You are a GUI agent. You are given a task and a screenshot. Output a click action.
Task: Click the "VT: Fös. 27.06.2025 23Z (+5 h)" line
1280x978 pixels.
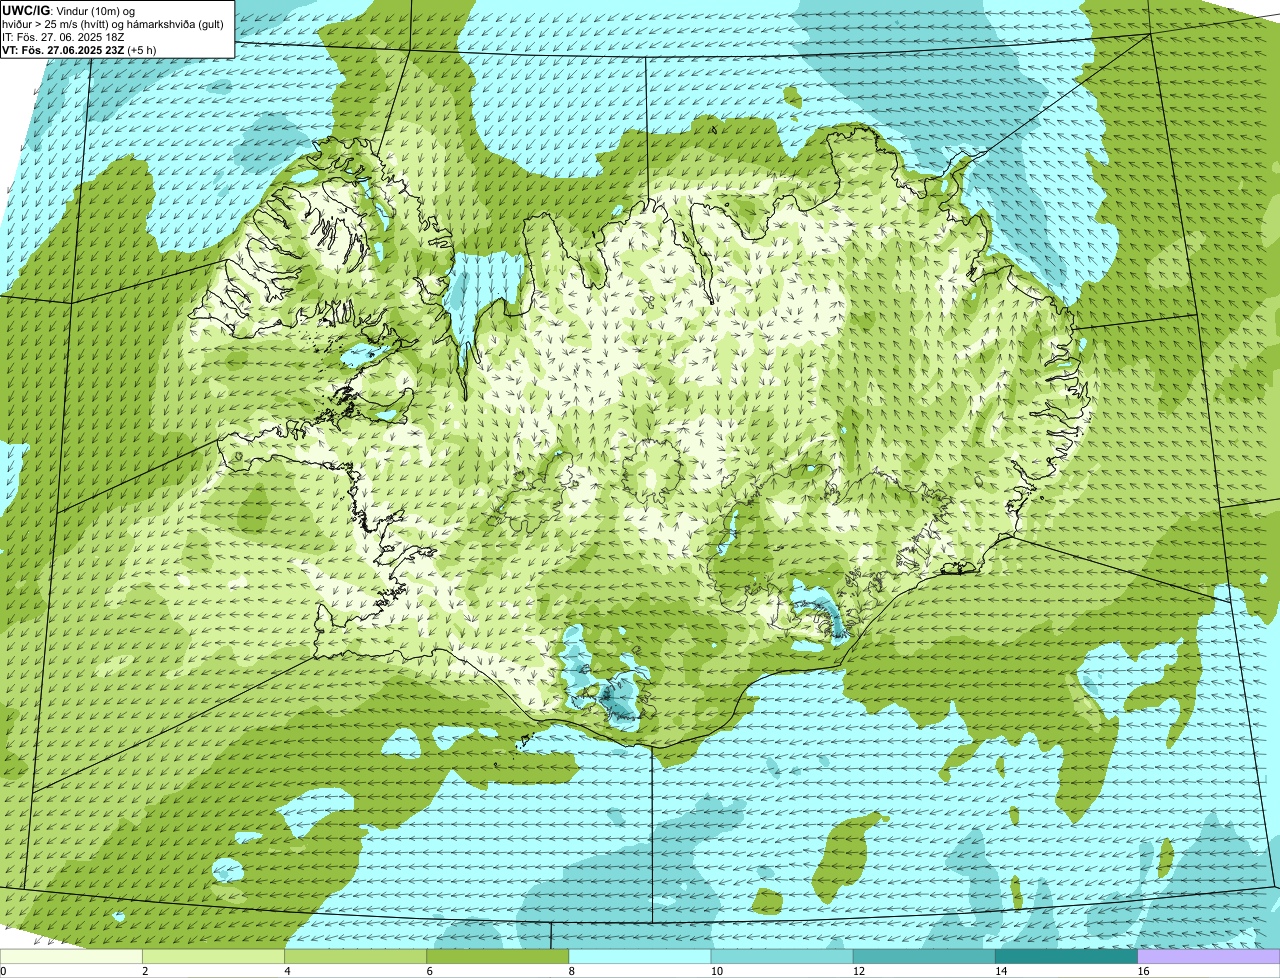79,49
